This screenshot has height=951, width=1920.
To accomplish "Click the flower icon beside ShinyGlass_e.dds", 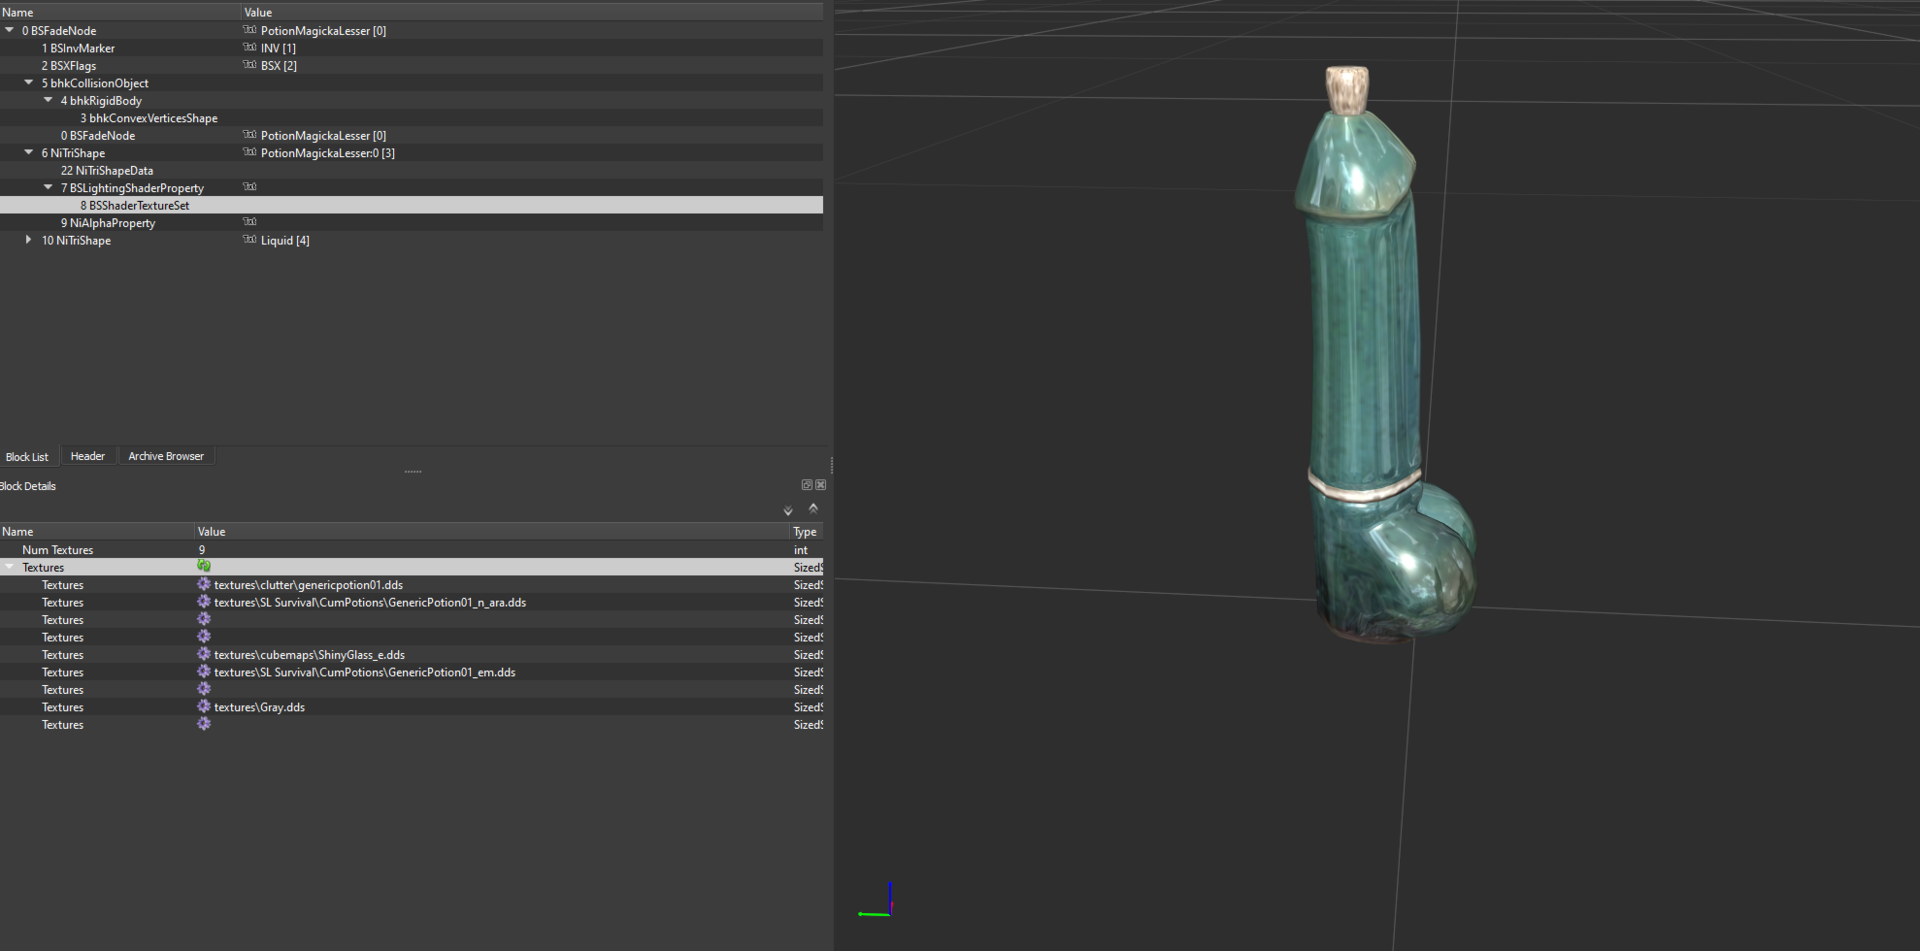I will tap(204, 654).
